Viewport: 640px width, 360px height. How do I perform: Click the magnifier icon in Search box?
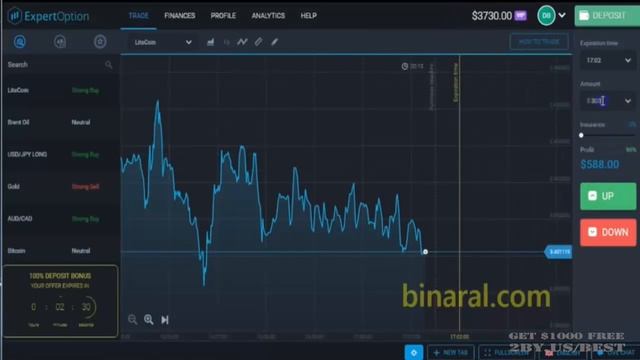[108, 64]
